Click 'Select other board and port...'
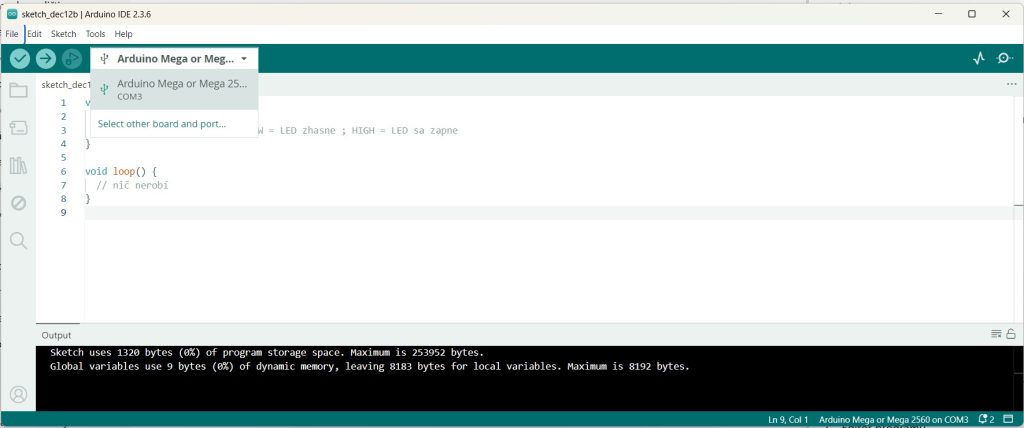Image resolution: width=1024 pixels, height=428 pixels. click(162, 124)
